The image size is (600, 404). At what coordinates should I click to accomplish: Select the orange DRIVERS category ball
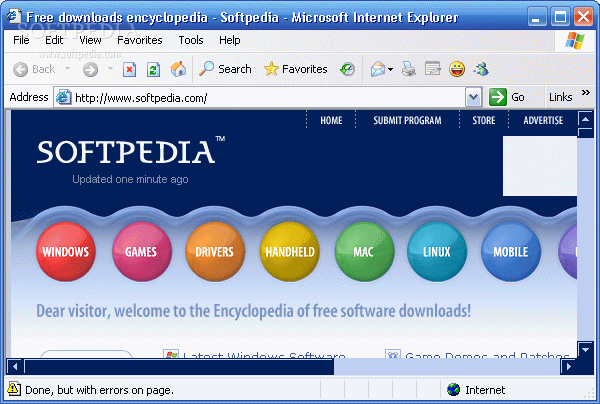pyautogui.click(x=215, y=252)
